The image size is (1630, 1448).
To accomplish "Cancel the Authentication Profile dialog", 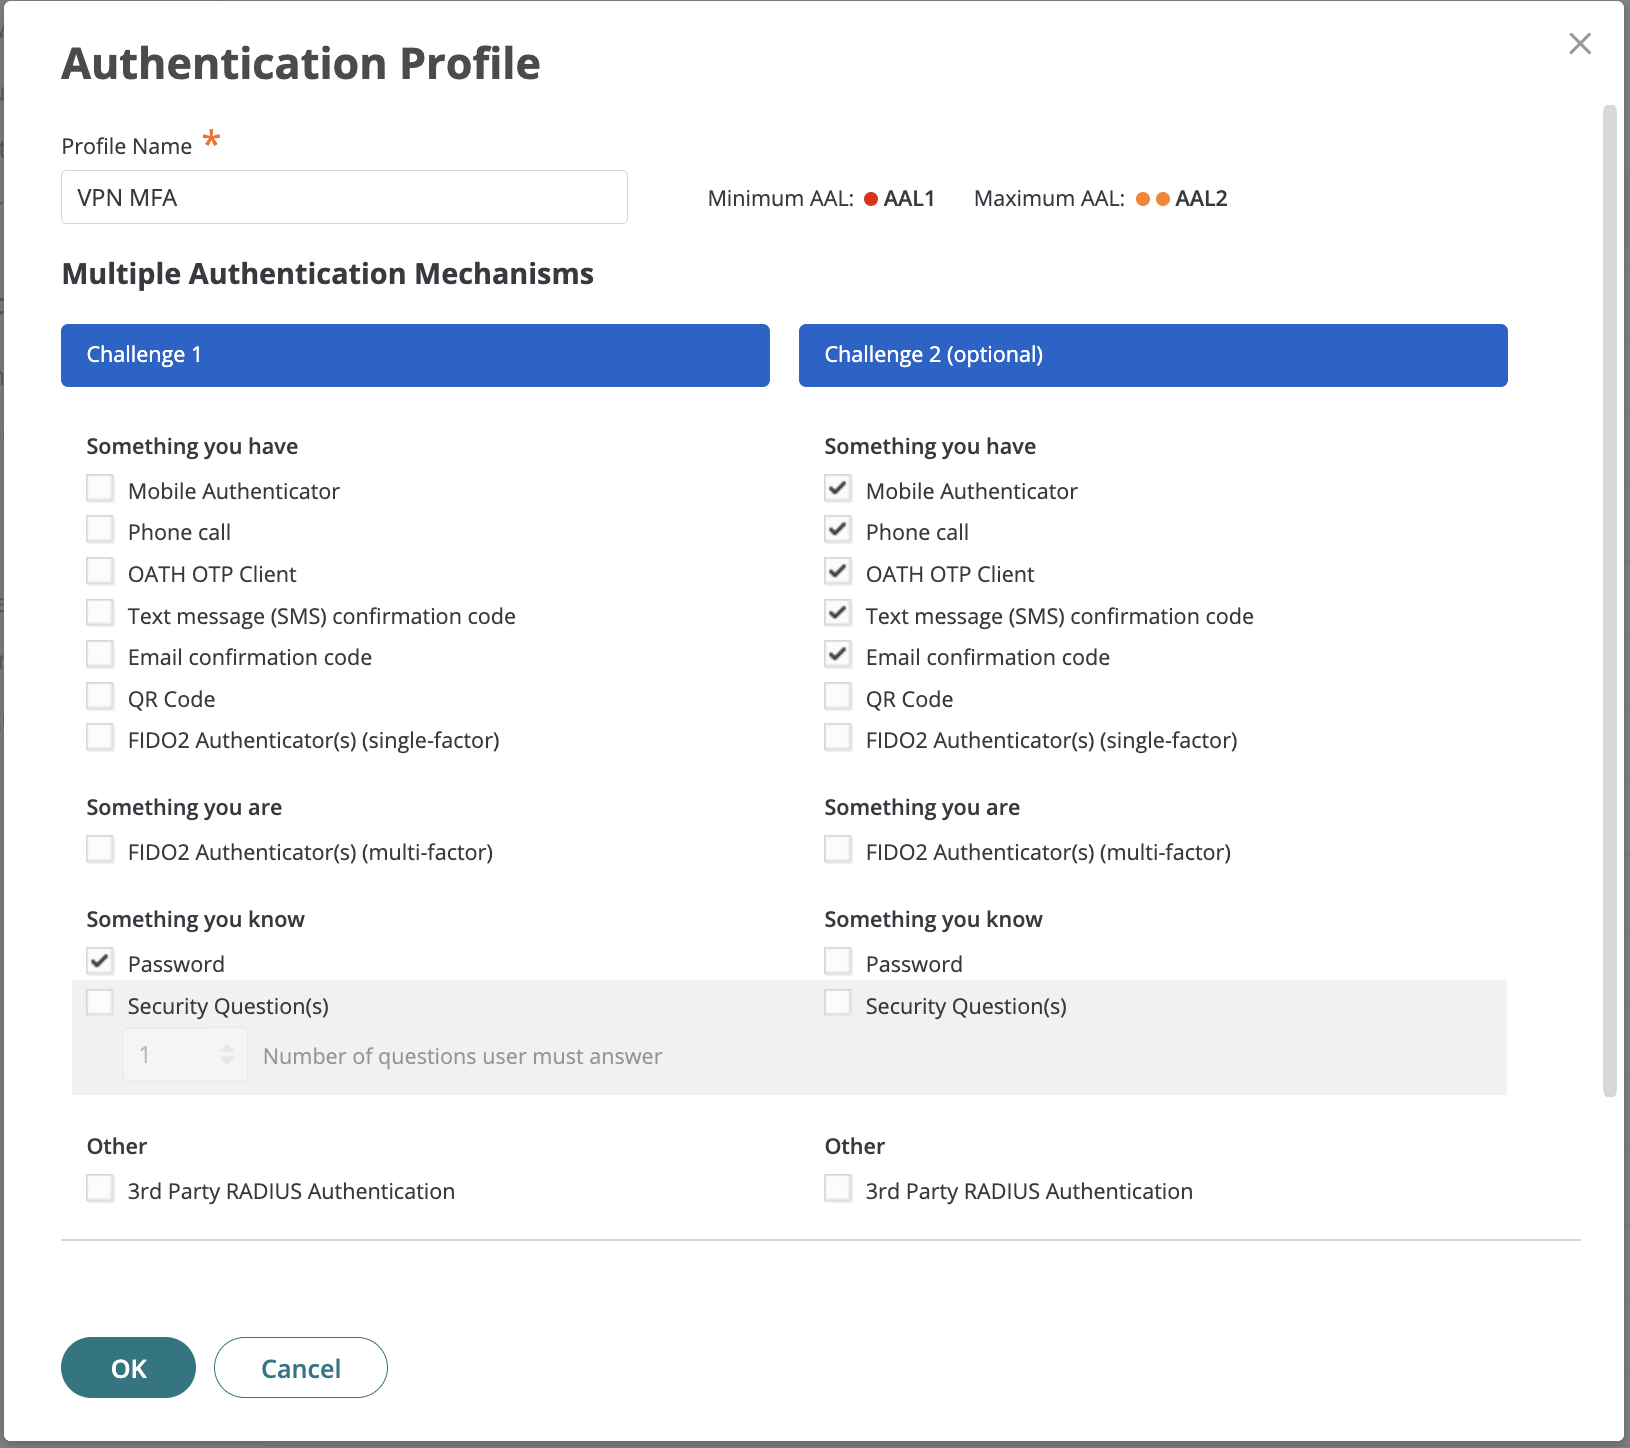I will pyautogui.click(x=300, y=1367).
